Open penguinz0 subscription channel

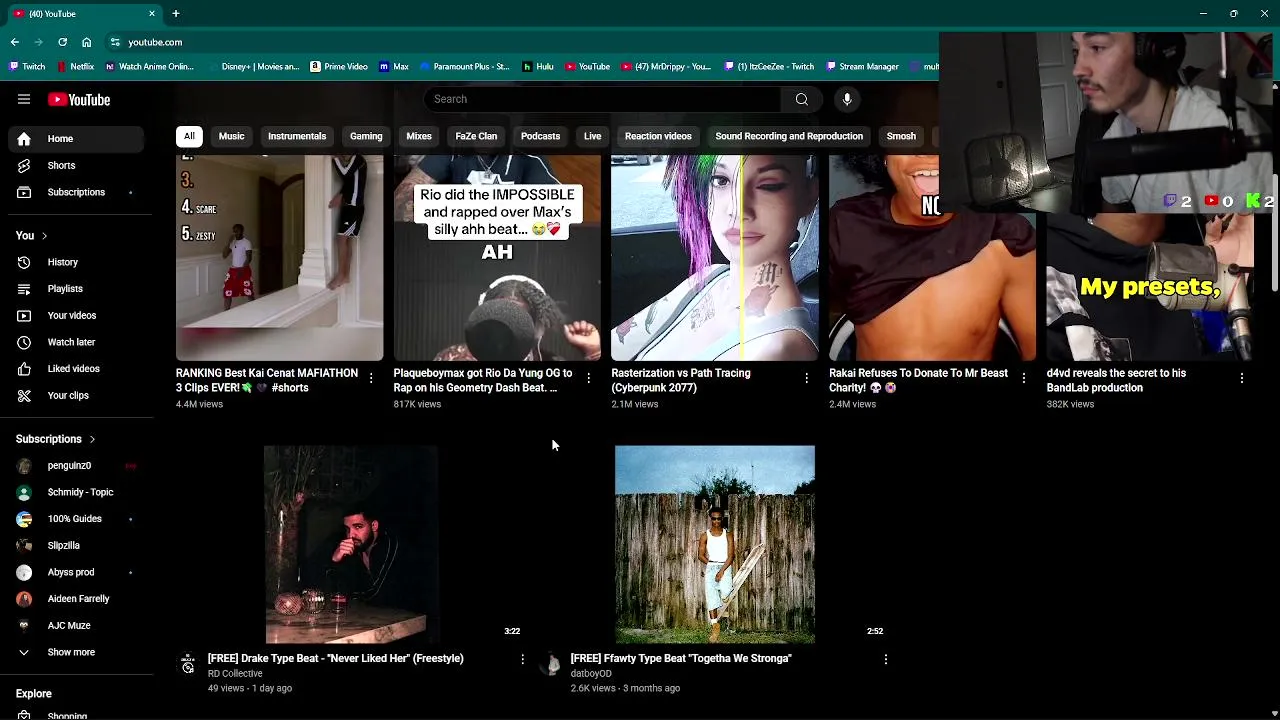tap(75, 466)
